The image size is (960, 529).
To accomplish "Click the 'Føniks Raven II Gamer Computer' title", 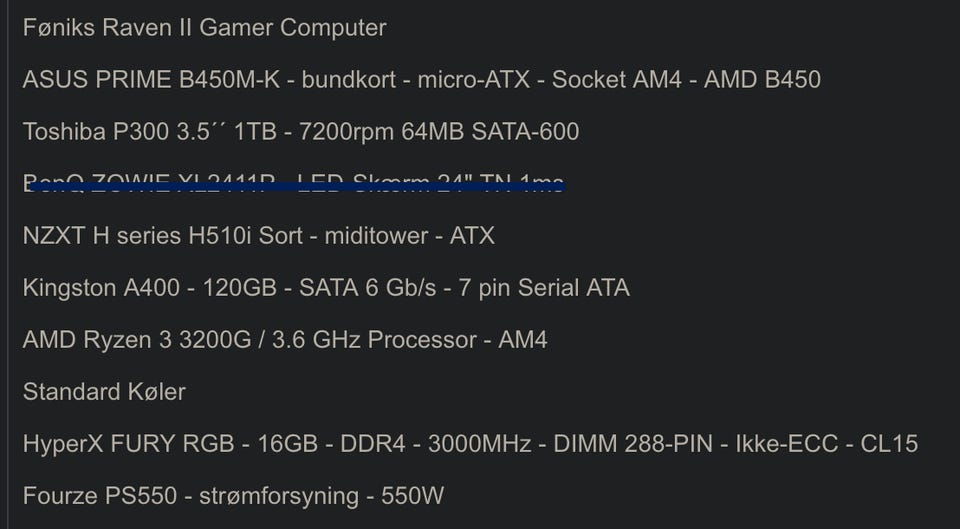I will pyautogui.click(x=204, y=27).
